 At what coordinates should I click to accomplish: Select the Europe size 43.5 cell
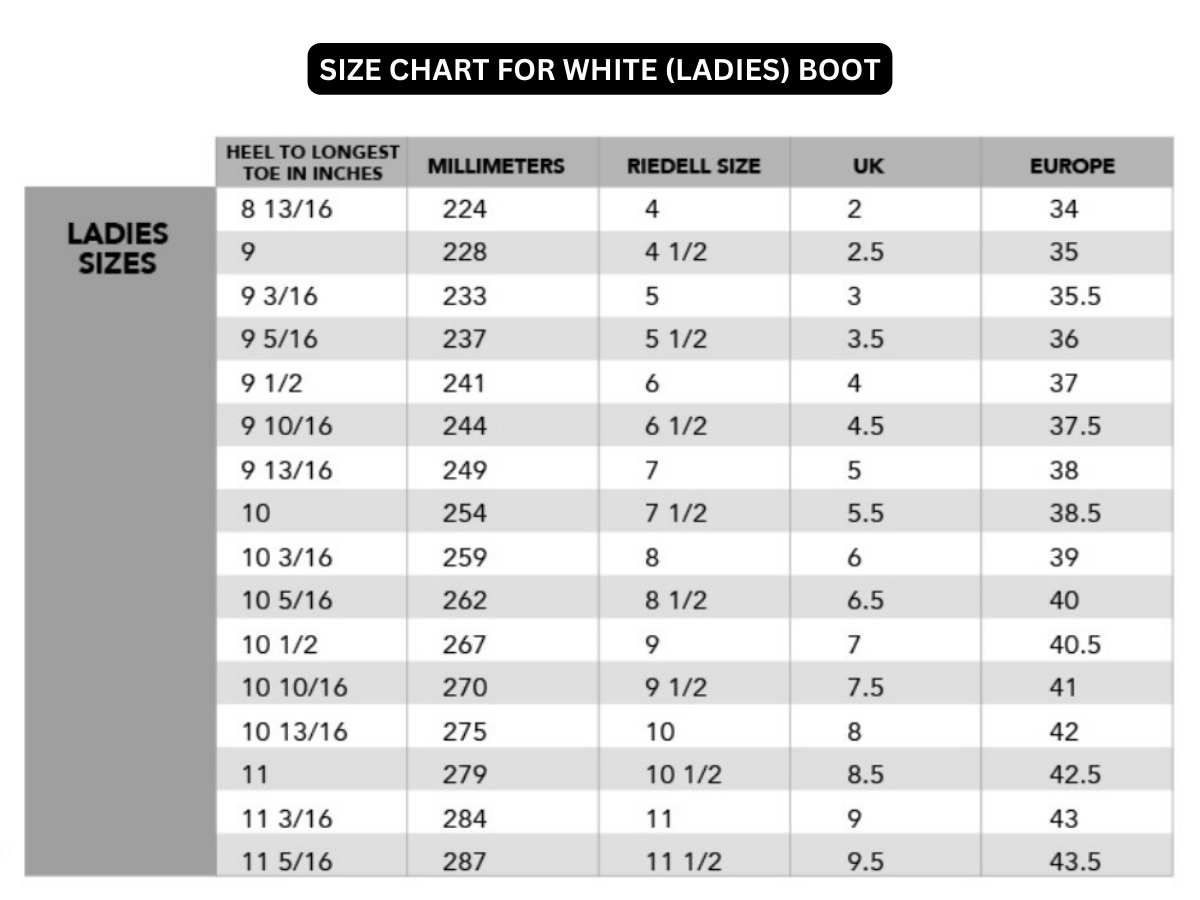tap(1074, 862)
